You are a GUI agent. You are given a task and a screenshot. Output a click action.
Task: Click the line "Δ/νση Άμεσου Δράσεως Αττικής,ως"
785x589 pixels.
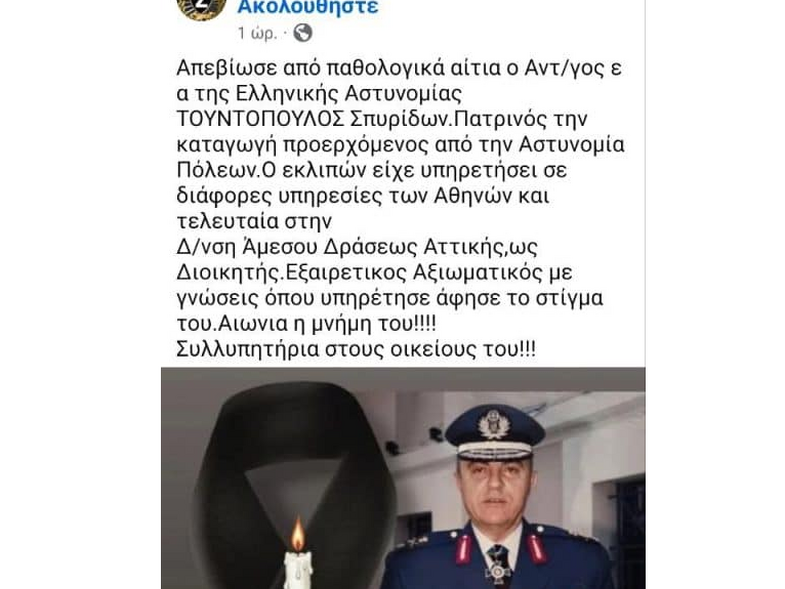pyautogui.click(x=357, y=247)
